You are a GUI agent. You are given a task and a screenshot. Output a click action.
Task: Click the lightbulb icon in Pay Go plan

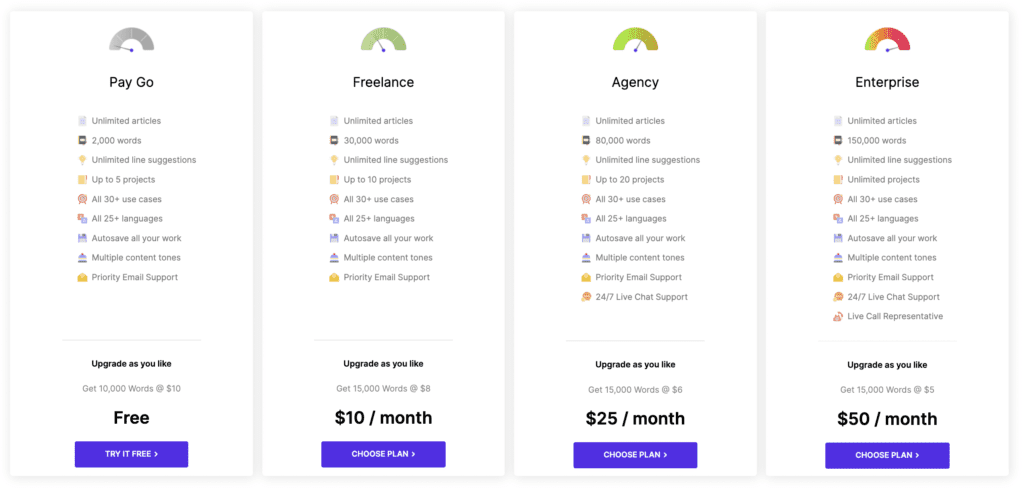click(82, 160)
